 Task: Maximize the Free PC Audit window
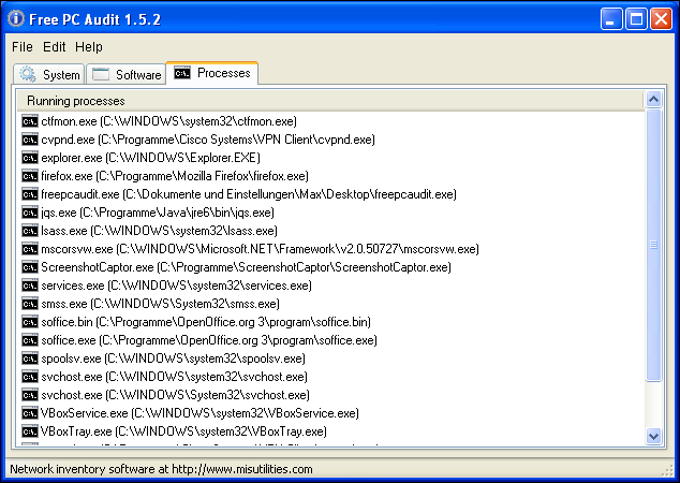pyautogui.click(x=636, y=19)
